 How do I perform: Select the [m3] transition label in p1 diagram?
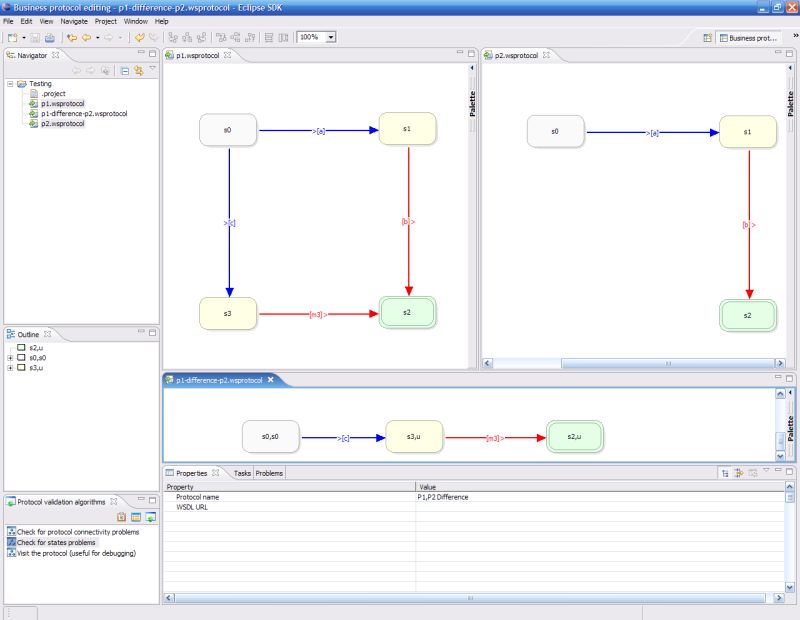[318, 314]
